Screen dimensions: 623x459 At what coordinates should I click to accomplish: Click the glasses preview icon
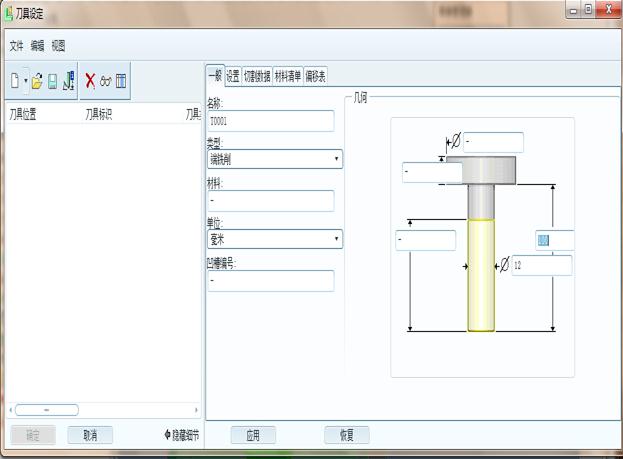pyautogui.click(x=105, y=81)
